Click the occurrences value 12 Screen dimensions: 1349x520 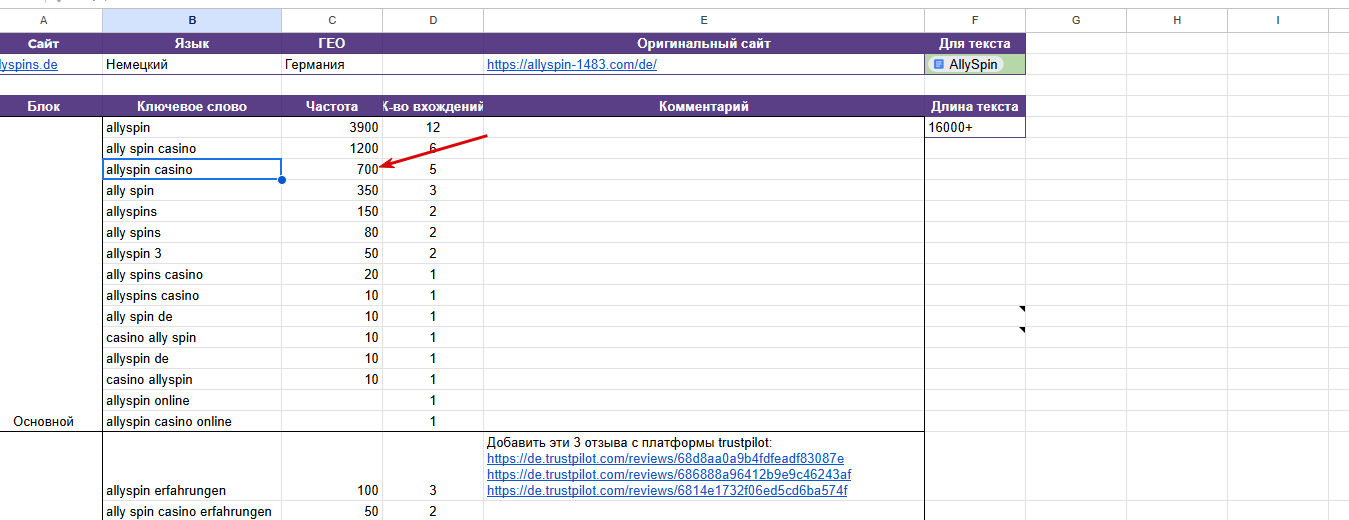coord(433,127)
